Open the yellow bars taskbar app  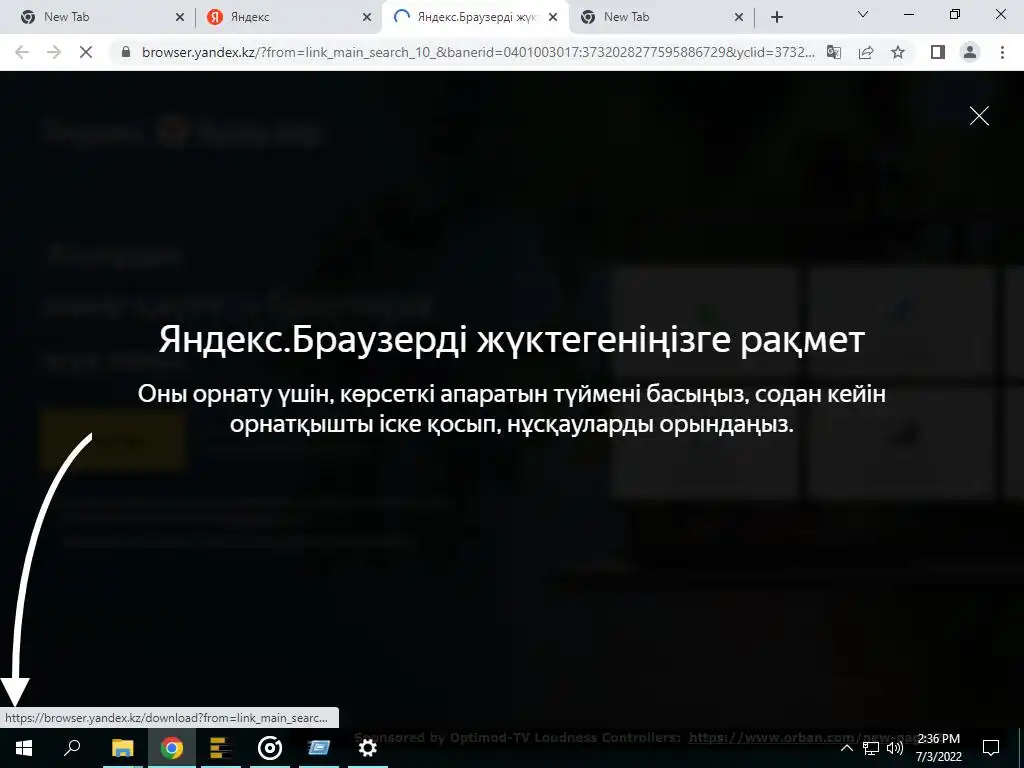[220, 748]
